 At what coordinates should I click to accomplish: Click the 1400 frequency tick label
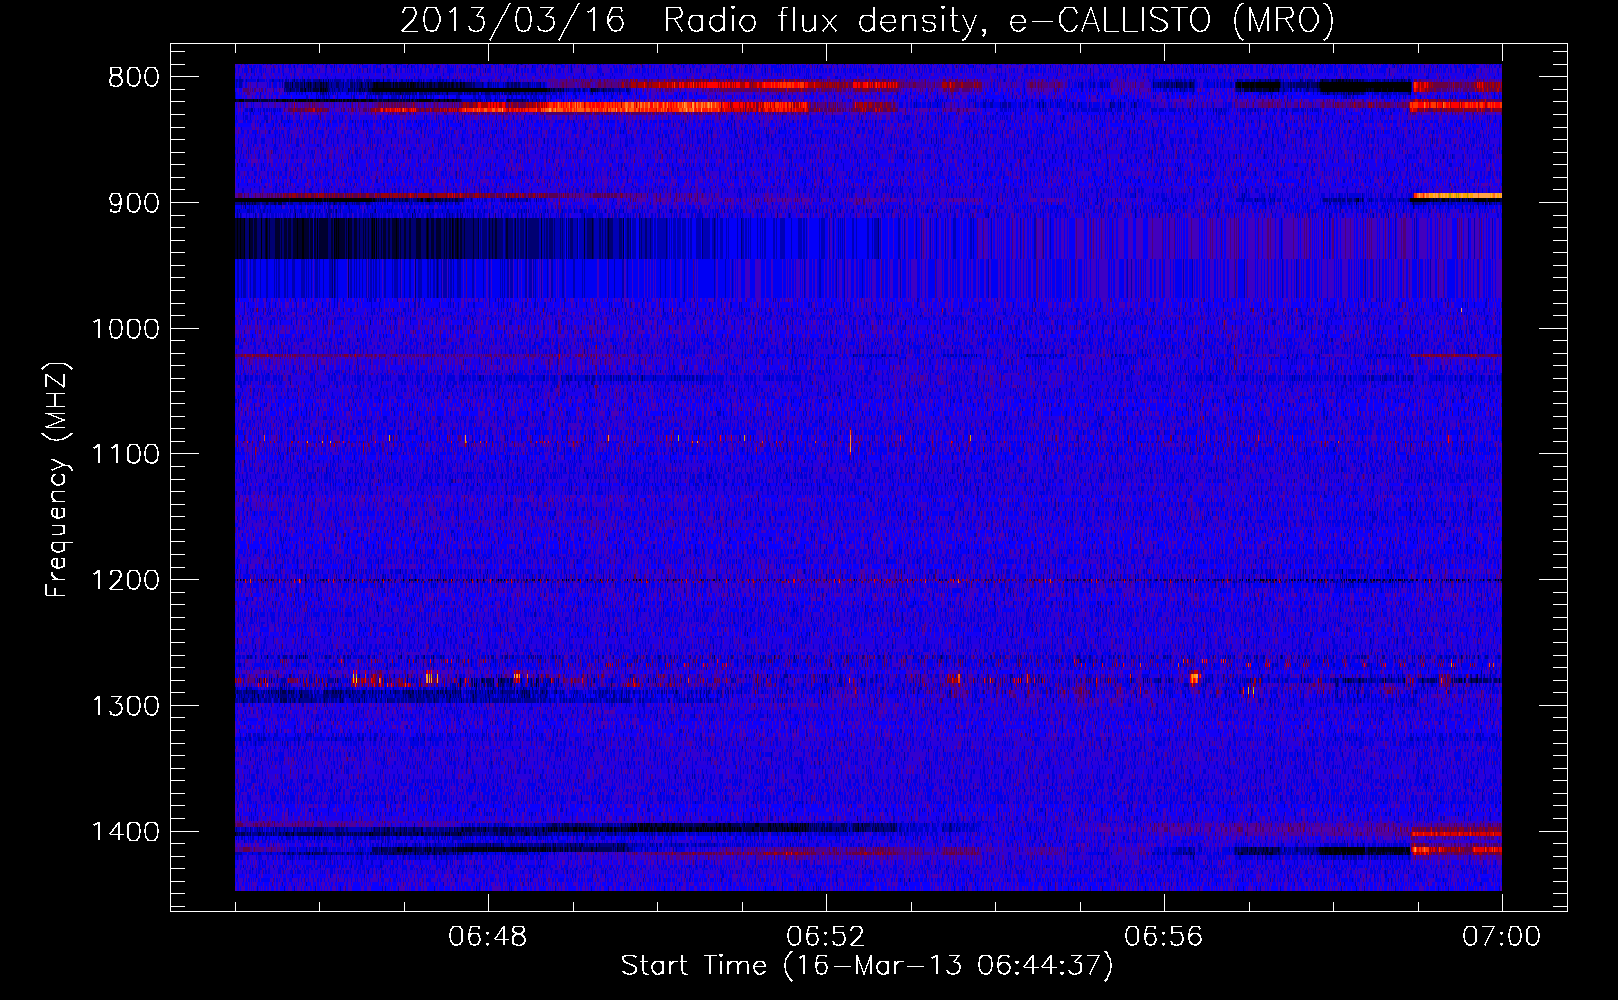click(x=125, y=832)
